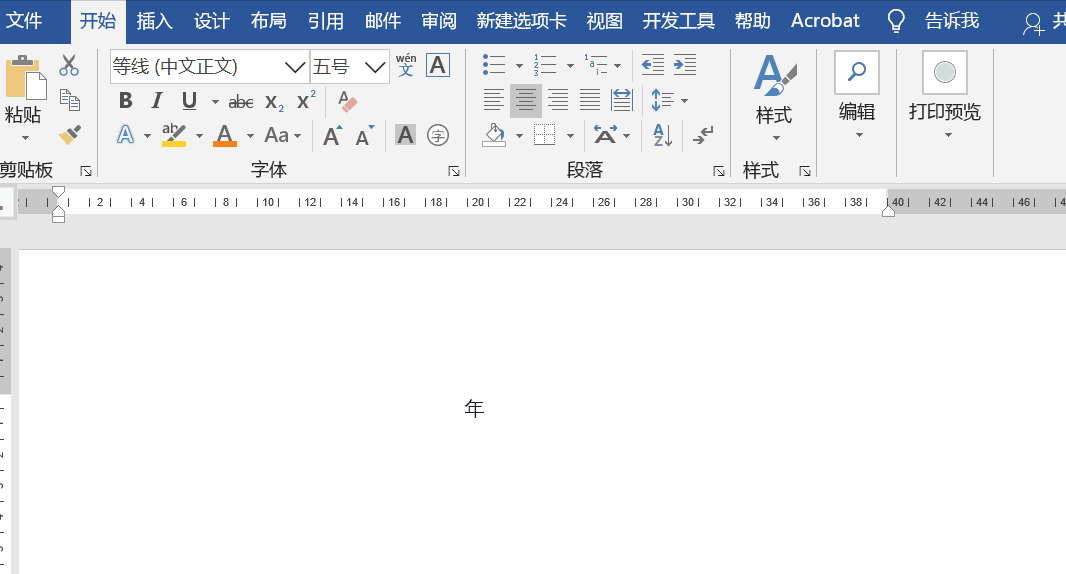Align text right
Image resolution: width=1066 pixels, height=574 pixels.
tap(557, 101)
